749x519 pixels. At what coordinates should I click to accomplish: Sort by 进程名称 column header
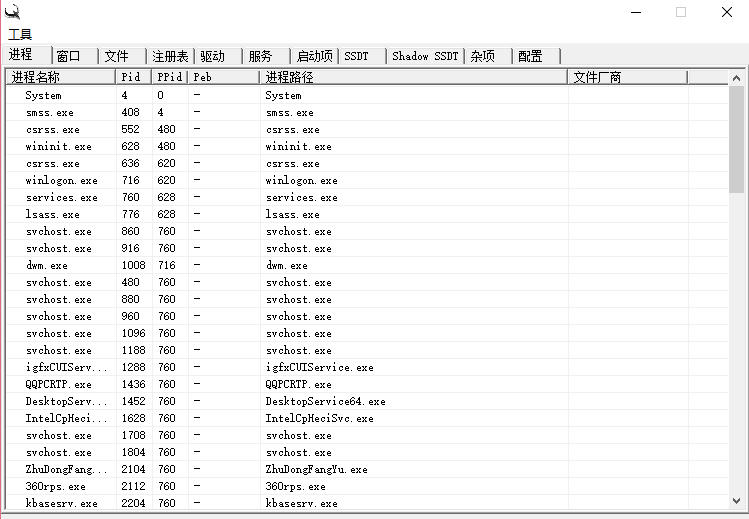[x=60, y=77]
